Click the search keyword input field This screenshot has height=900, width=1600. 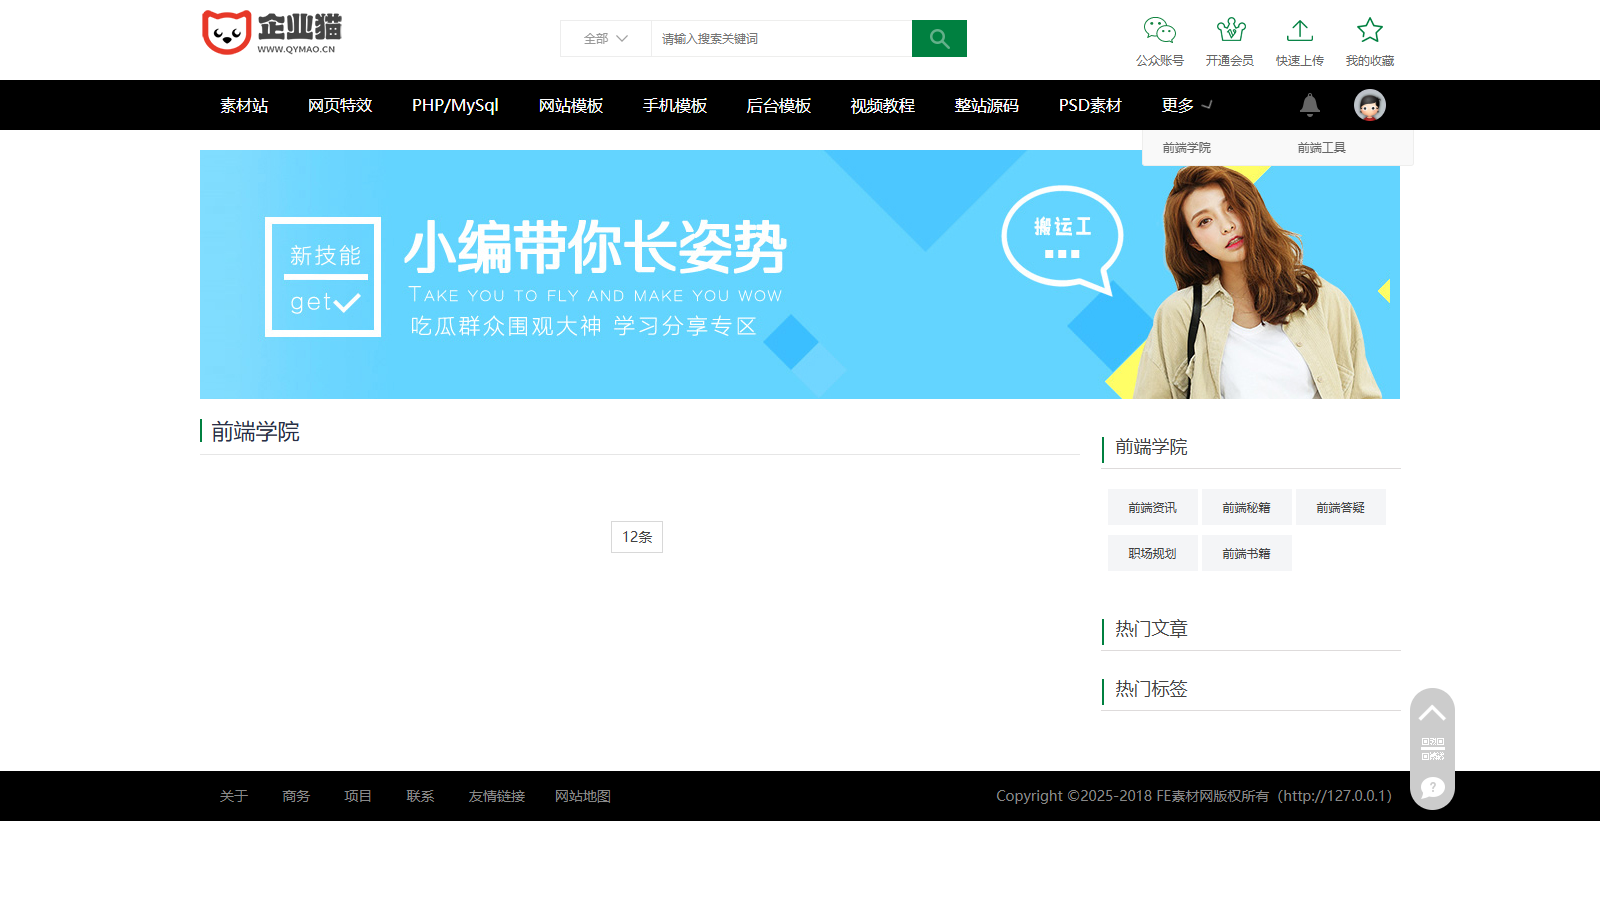click(780, 38)
